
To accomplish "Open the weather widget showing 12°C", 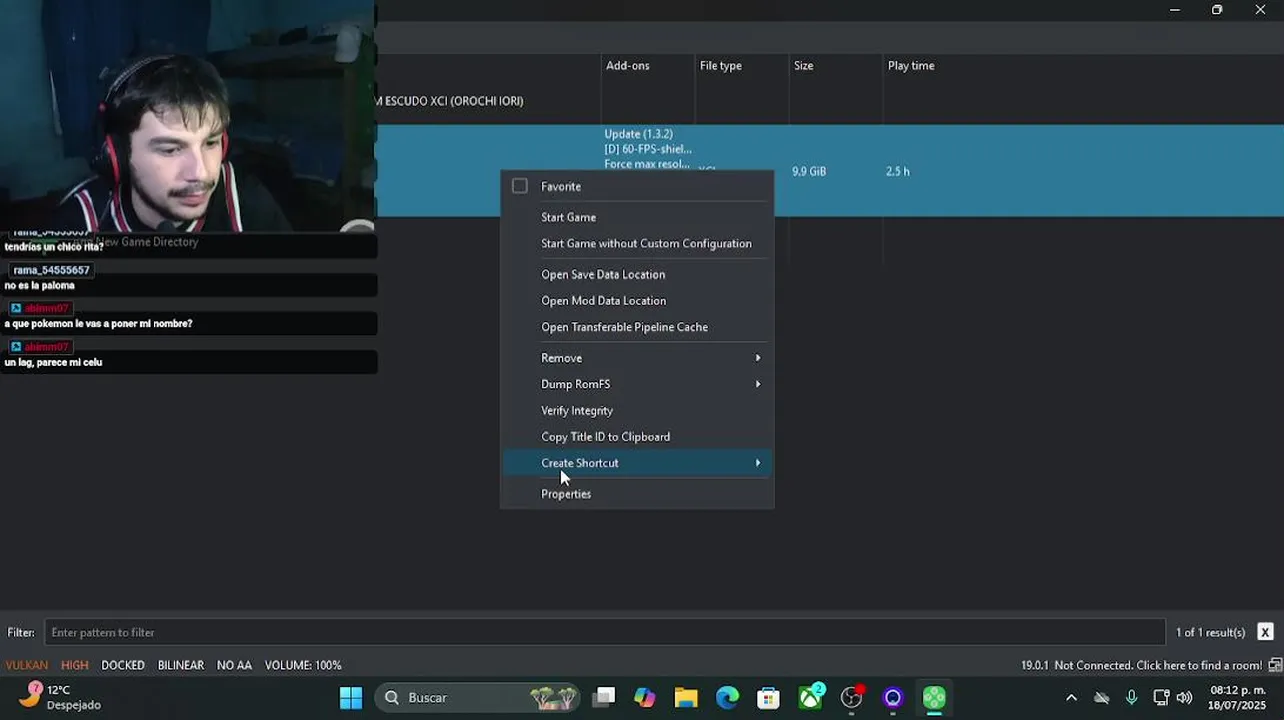I will (x=61, y=697).
